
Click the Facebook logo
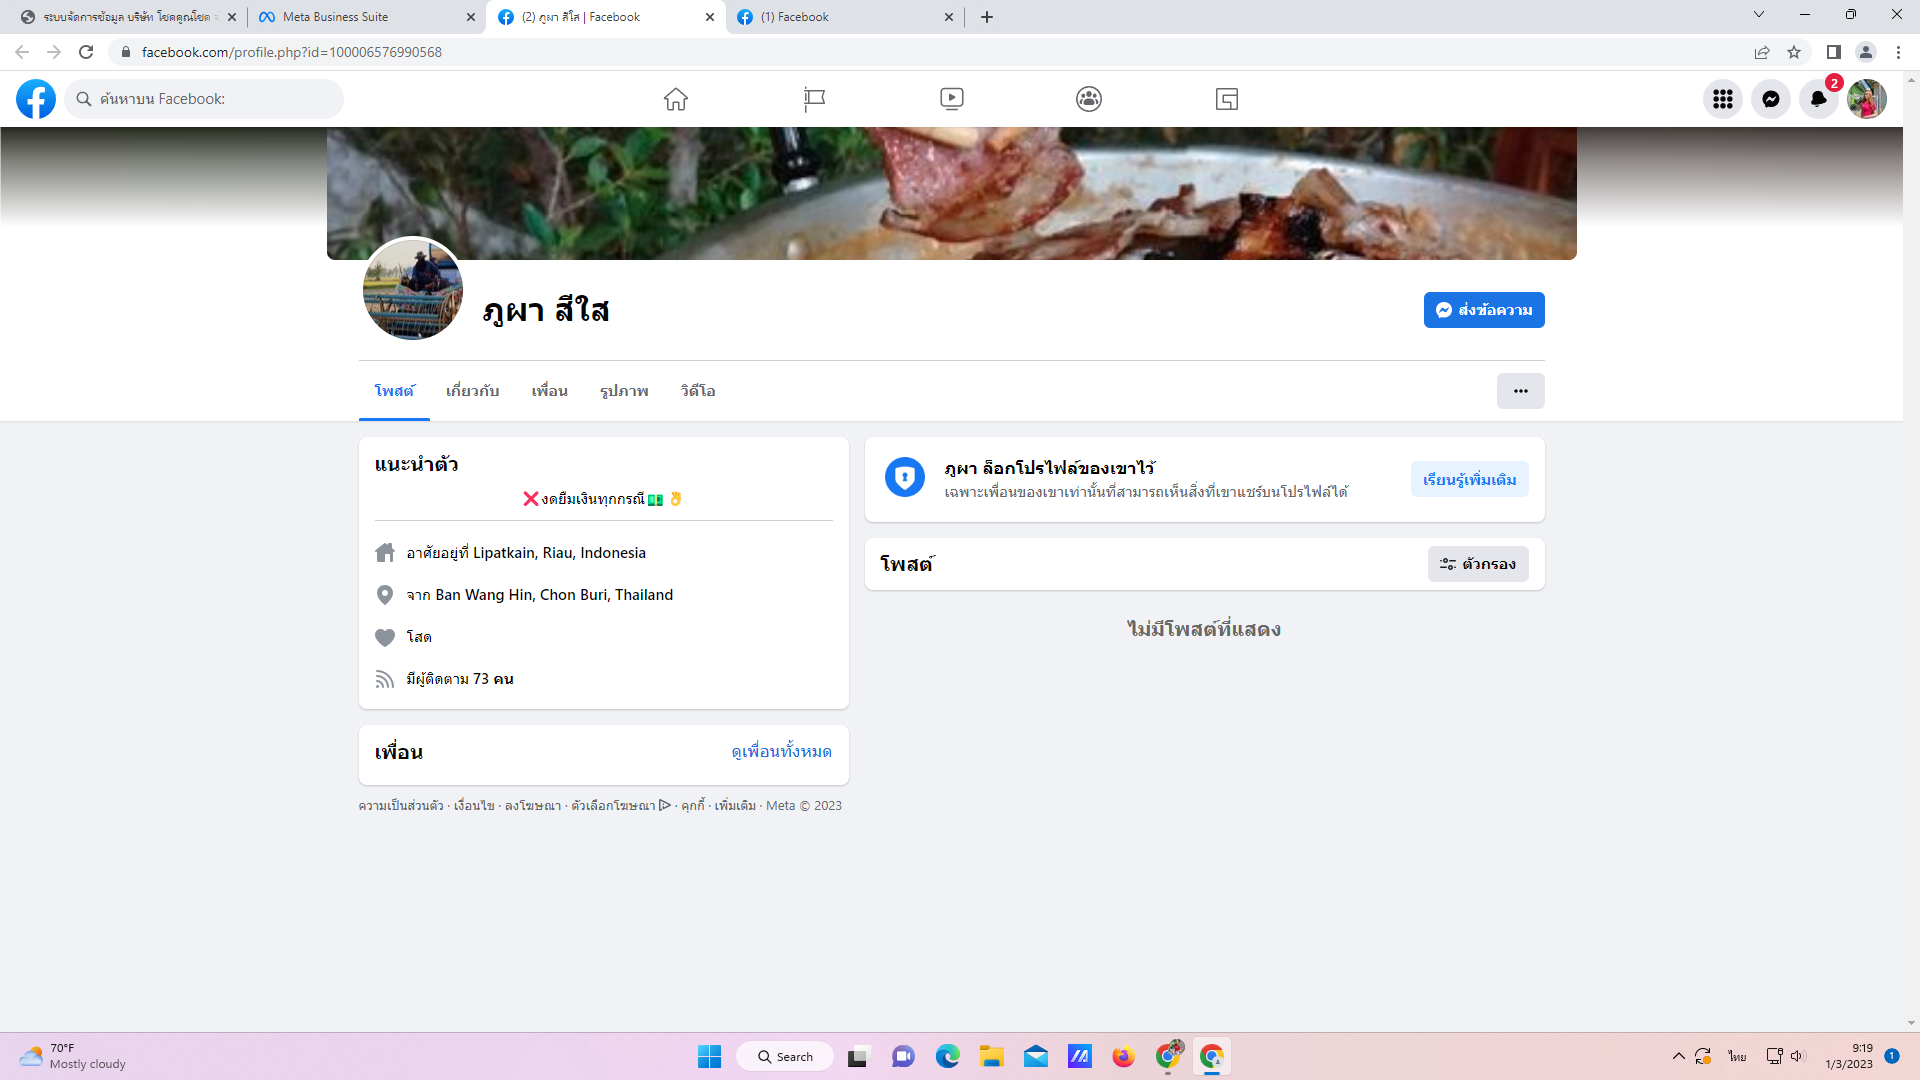[x=36, y=99]
